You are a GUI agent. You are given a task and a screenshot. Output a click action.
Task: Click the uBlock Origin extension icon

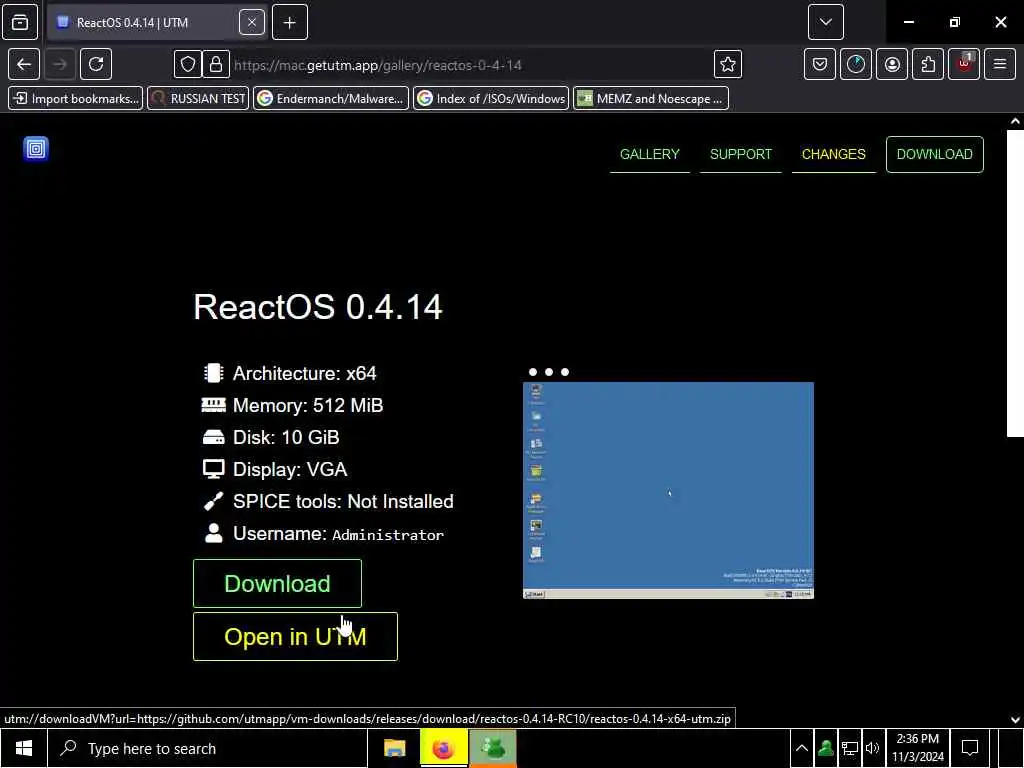tap(964, 64)
